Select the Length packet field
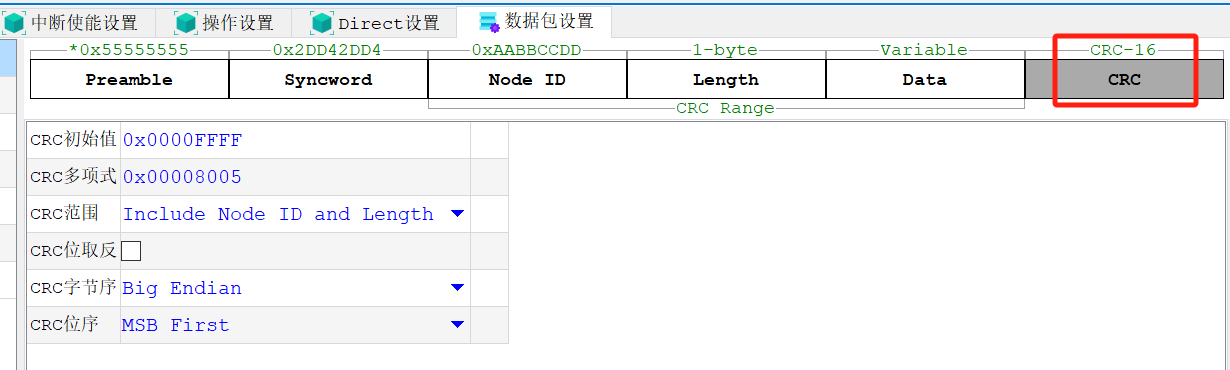Screen dimensions: 1230x370 (726, 79)
